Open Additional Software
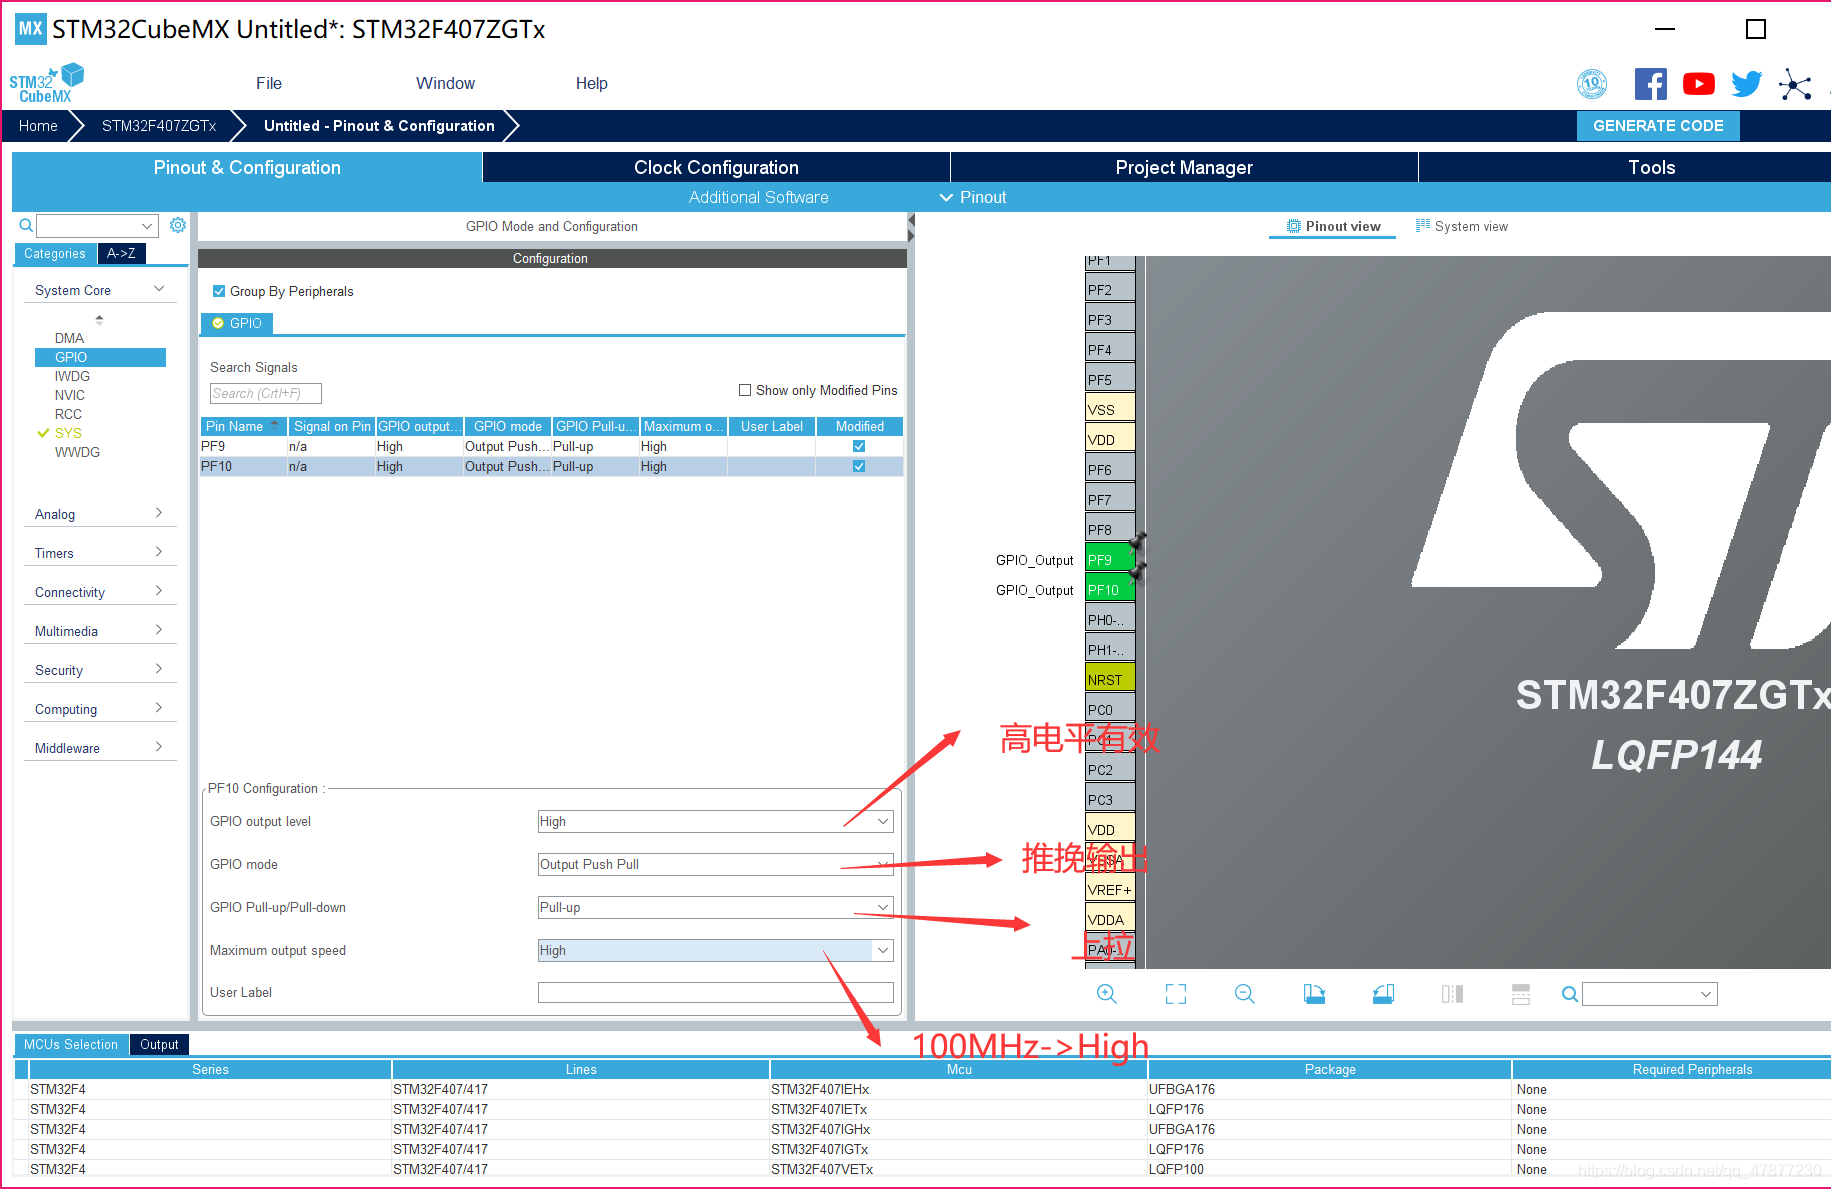This screenshot has width=1831, height=1189. pyautogui.click(x=759, y=197)
